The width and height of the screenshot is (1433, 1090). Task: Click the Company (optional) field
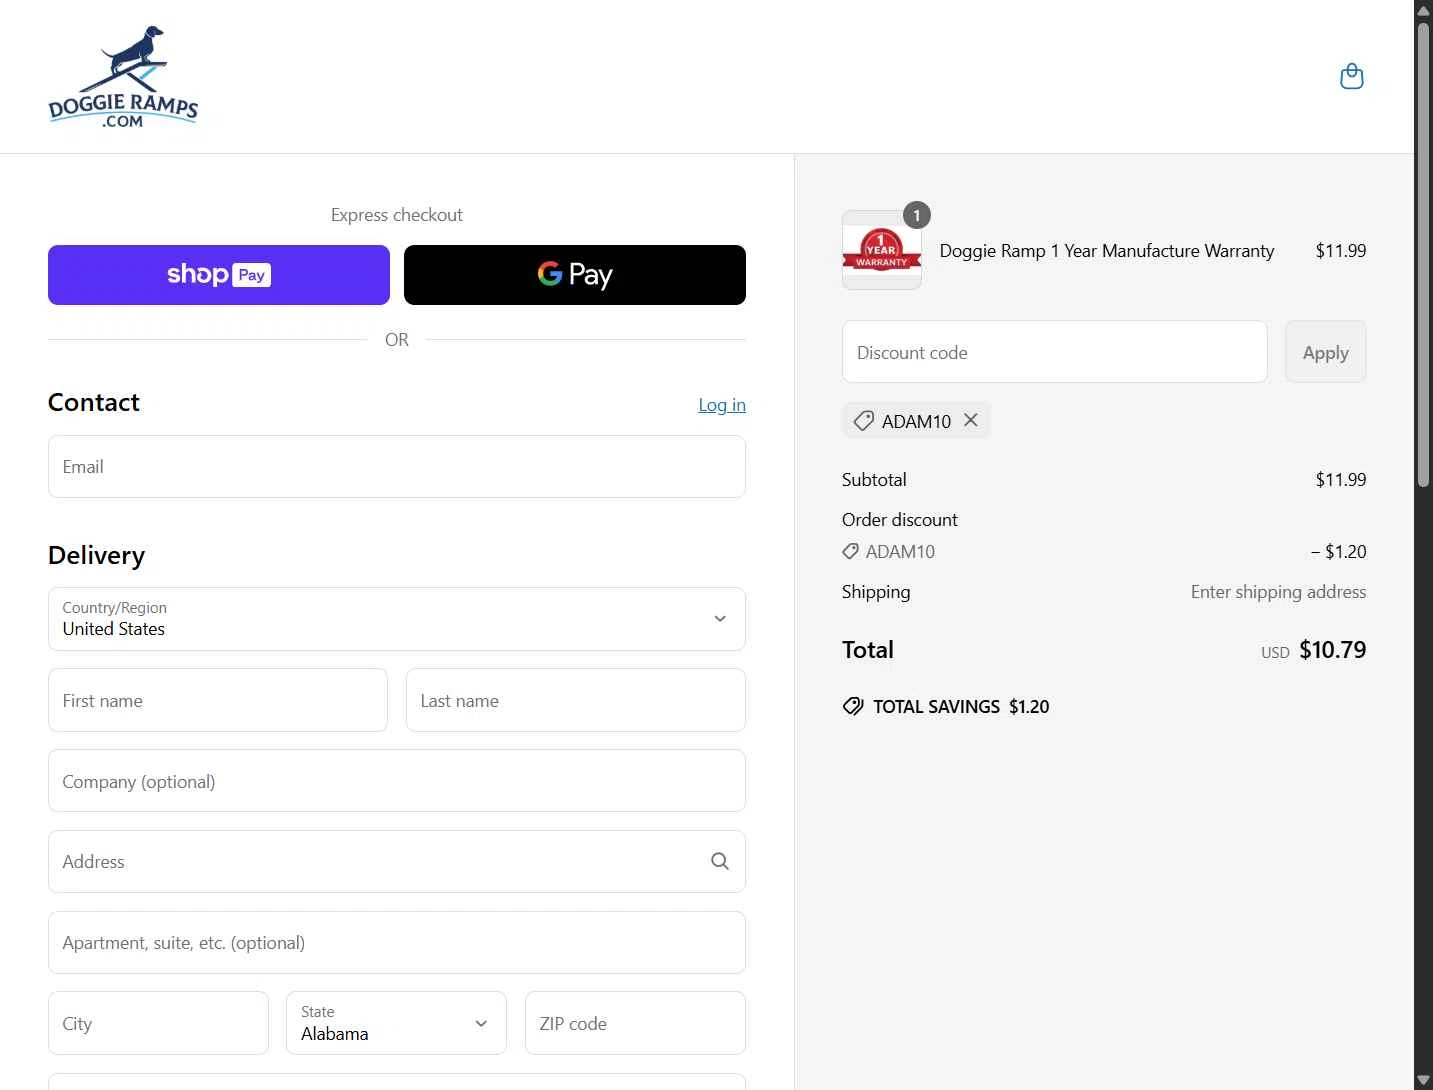coord(397,781)
